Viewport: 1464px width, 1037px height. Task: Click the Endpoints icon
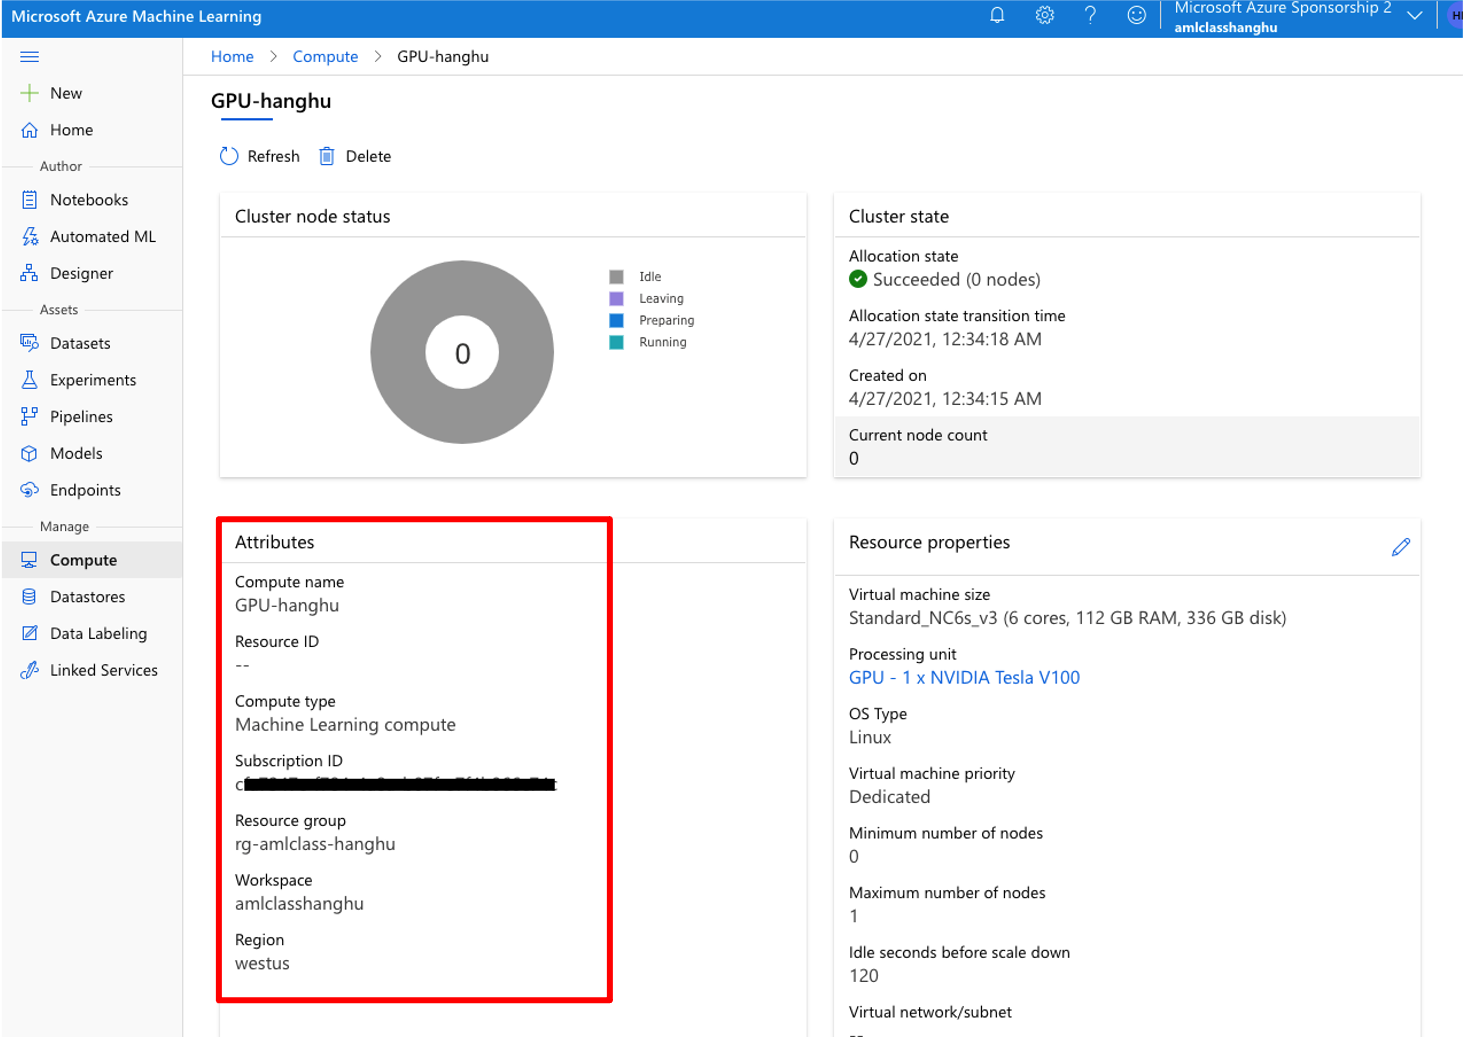tap(30, 490)
